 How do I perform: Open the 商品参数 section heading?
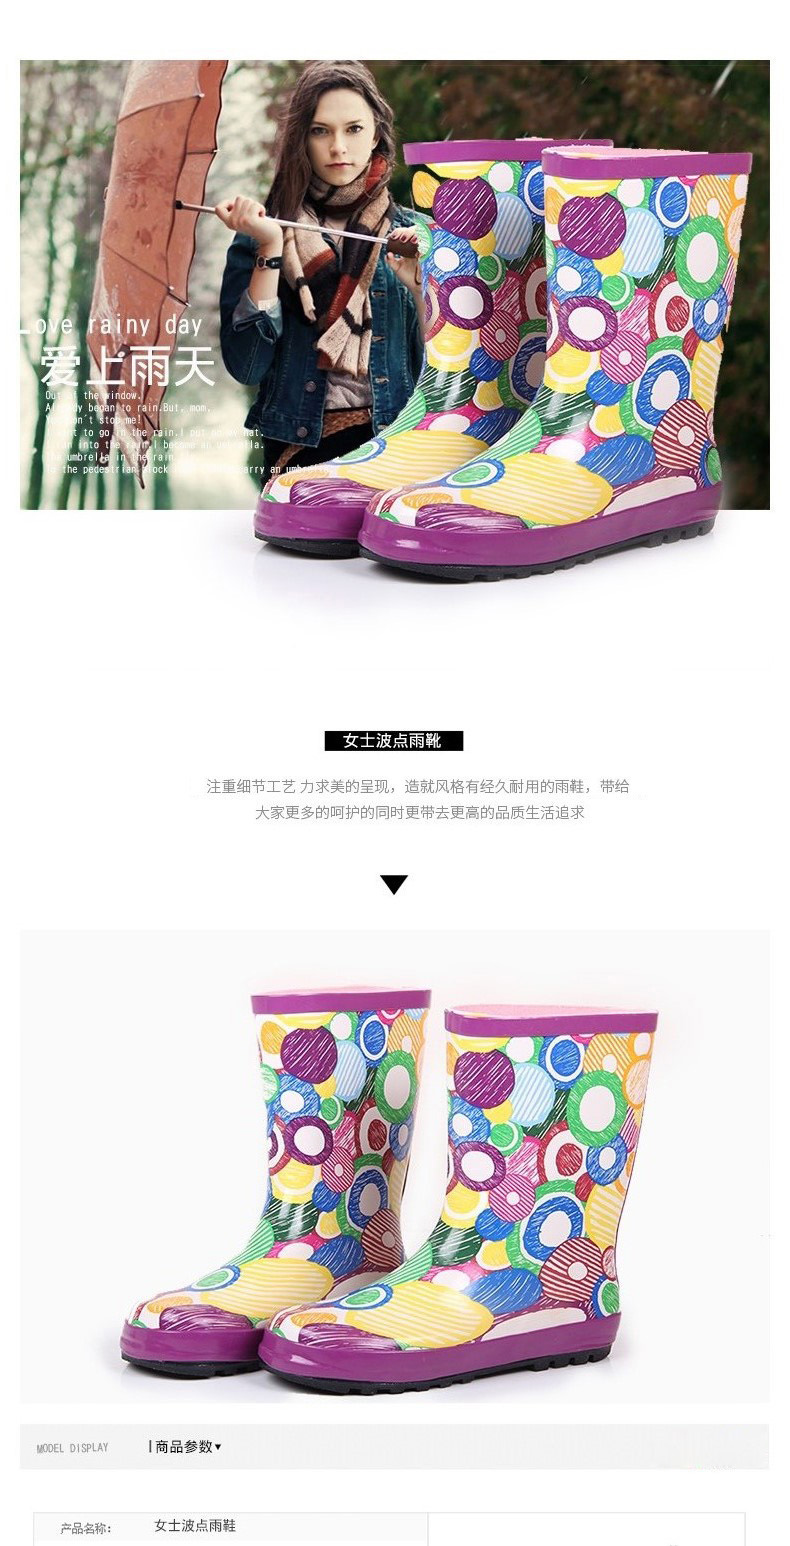pyautogui.click(x=184, y=1447)
